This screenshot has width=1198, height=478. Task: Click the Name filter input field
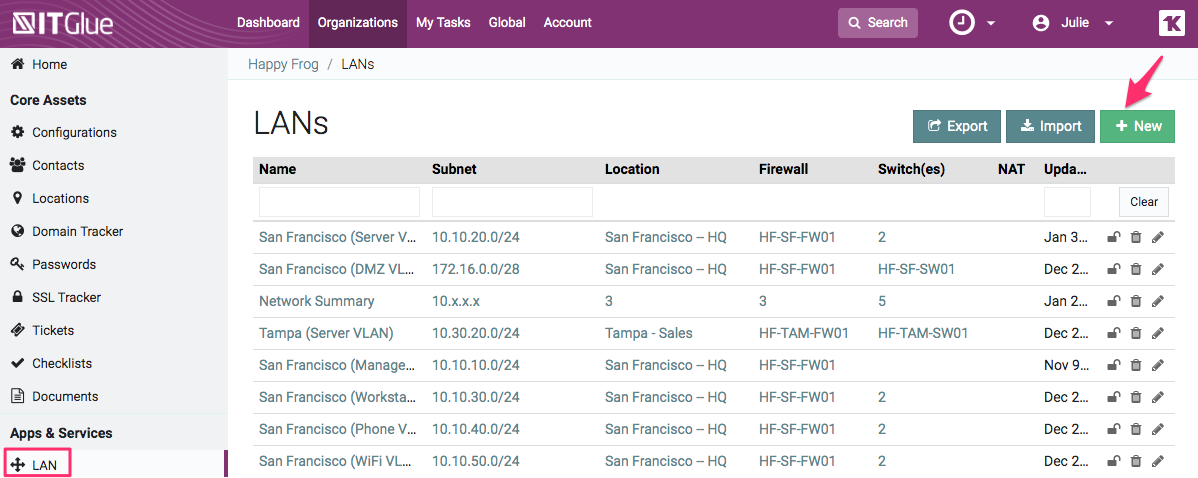339,202
